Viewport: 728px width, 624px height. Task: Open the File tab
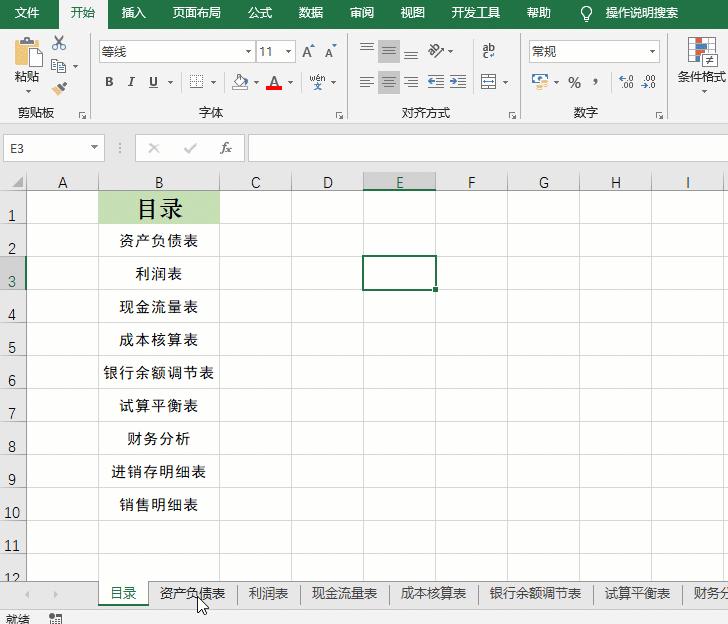26,13
